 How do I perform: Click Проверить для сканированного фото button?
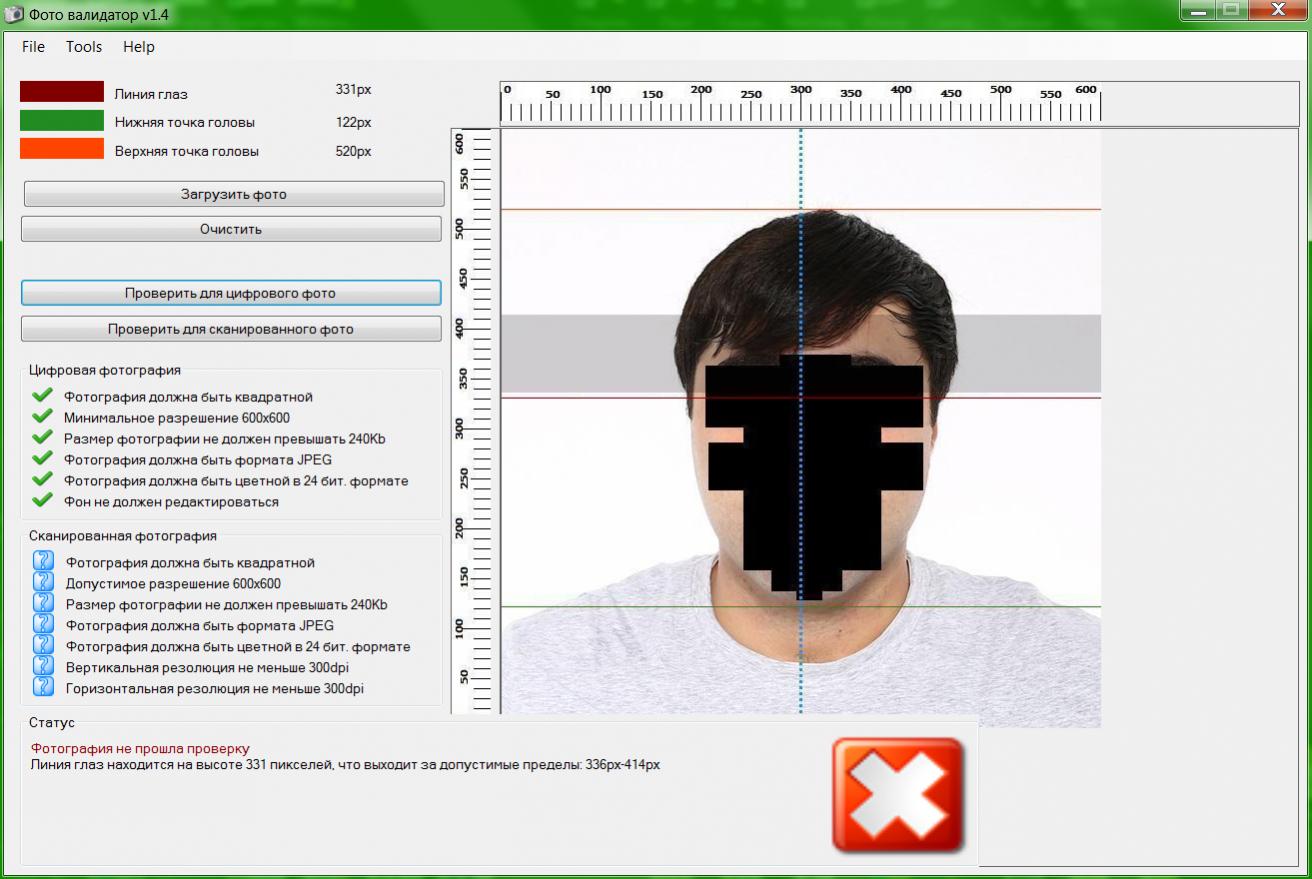click(231, 329)
